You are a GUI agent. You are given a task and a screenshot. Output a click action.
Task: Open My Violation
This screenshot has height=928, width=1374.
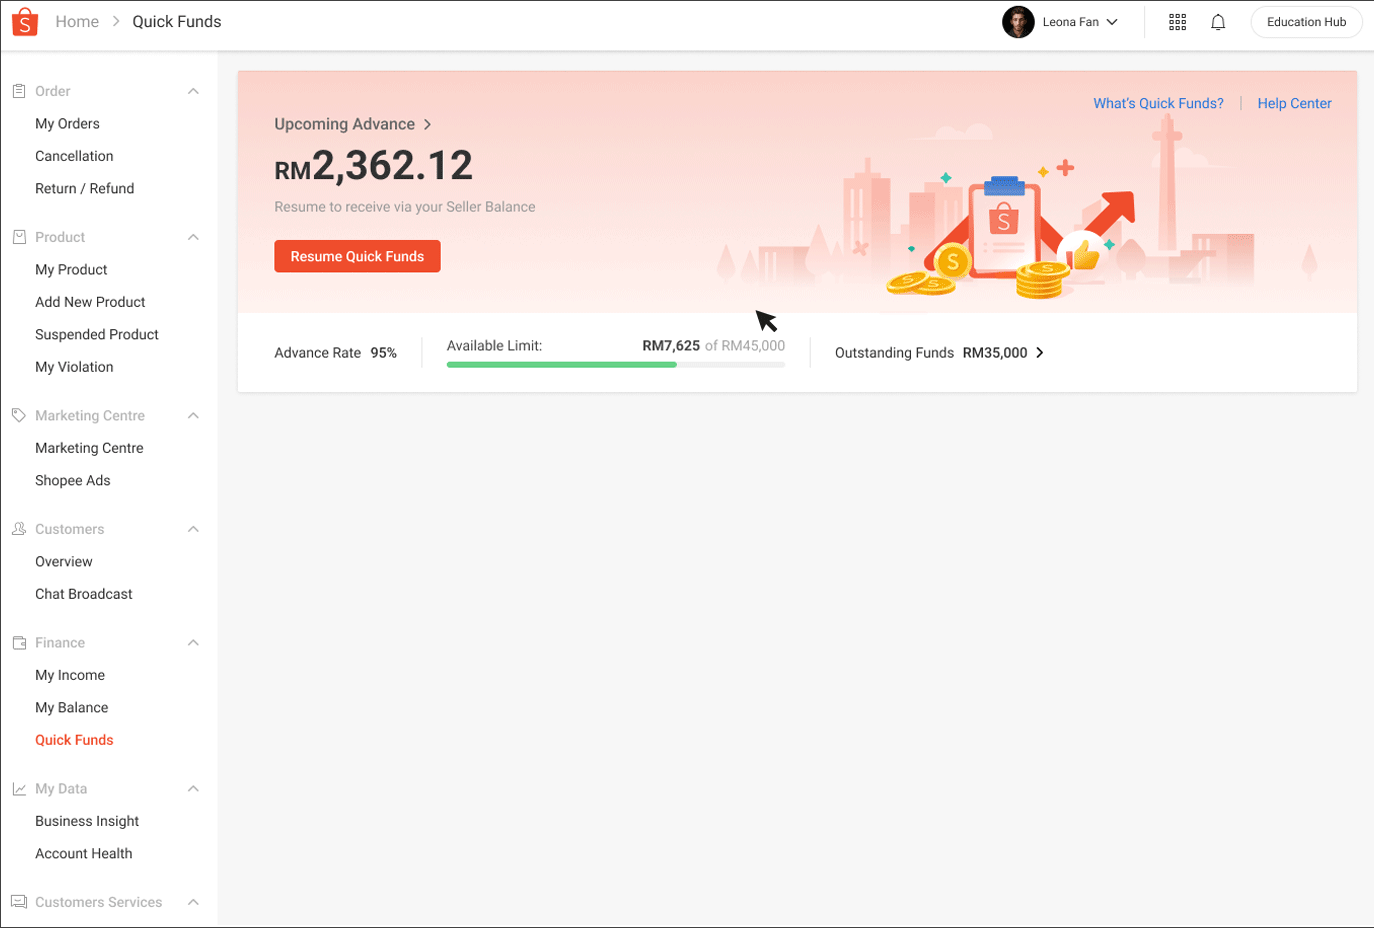pyautogui.click(x=74, y=367)
